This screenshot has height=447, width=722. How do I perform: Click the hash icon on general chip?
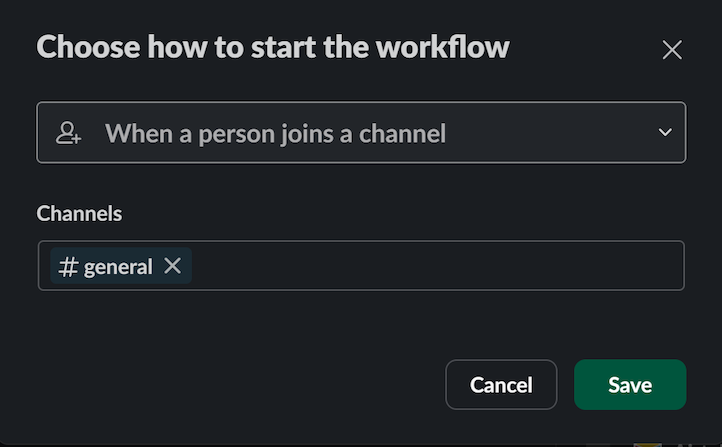pos(69,267)
